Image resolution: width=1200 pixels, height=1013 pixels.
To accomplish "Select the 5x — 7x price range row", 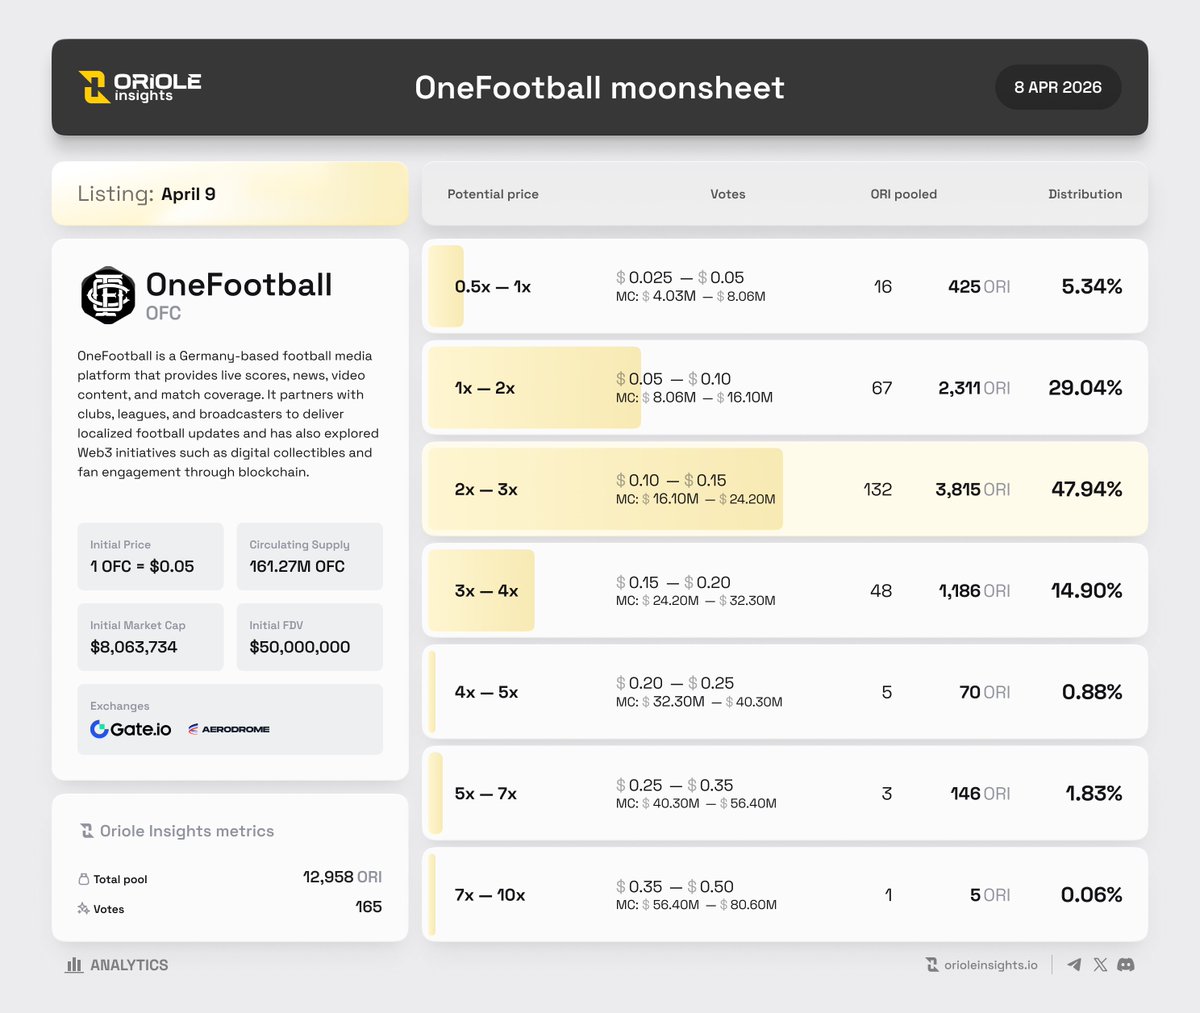I will coord(785,794).
